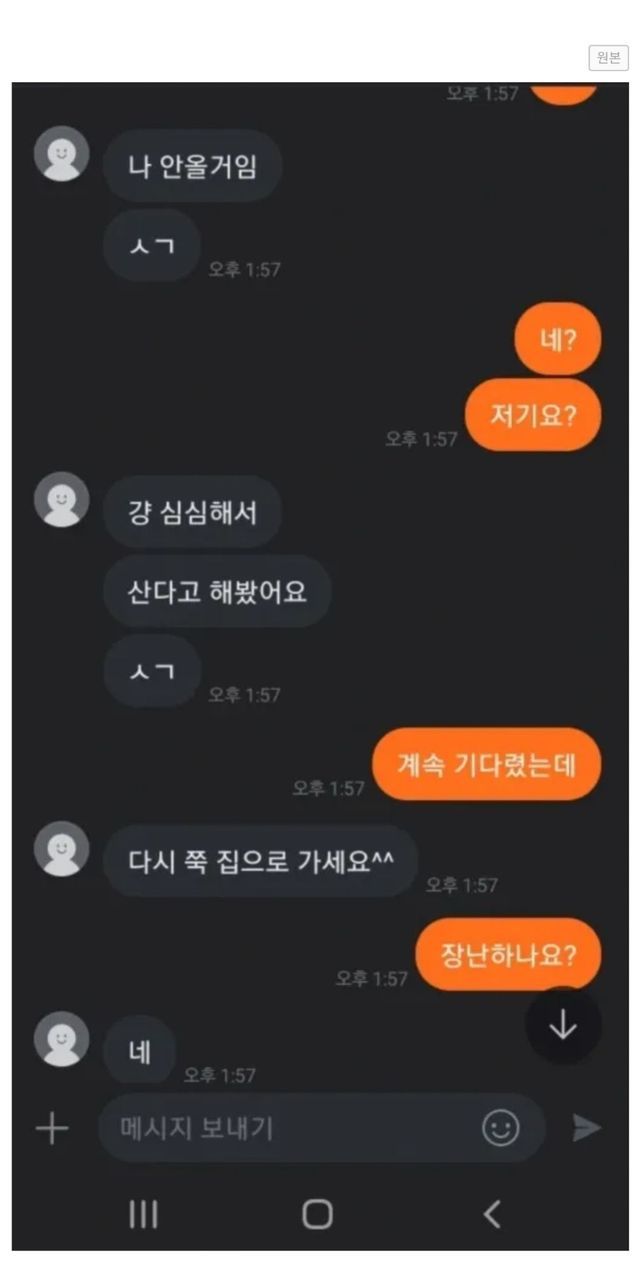Open profile avatar beside 나 안올거임
Screen dimensions: 640x1280
point(62,154)
